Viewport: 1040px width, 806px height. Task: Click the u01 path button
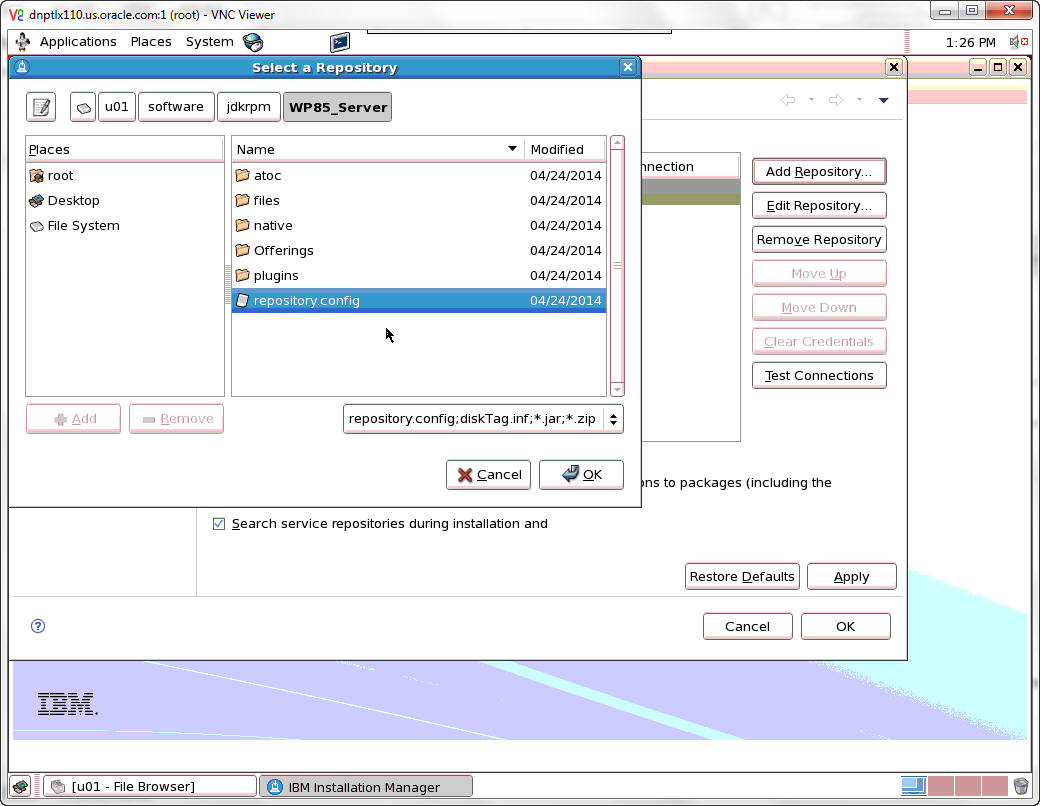117,107
